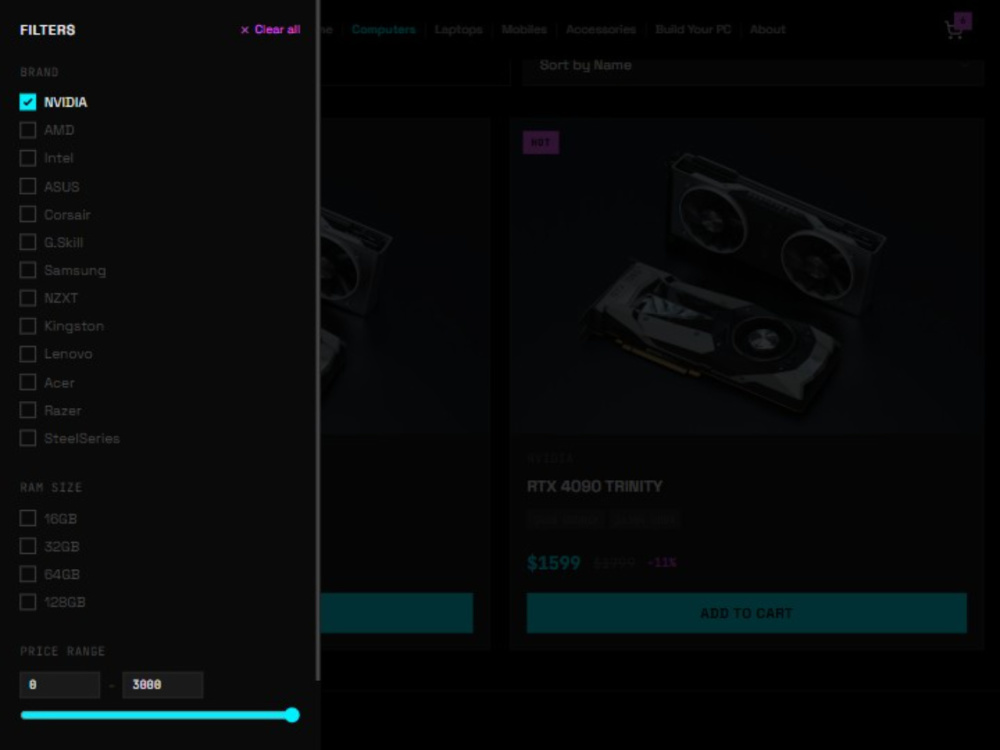
Task: Click the filters panel vertical scrollbar
Action: coord(318,341)
